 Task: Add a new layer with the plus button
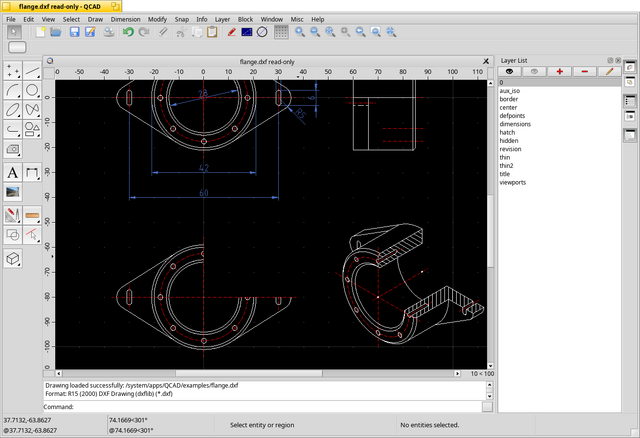tap(560, 71)
